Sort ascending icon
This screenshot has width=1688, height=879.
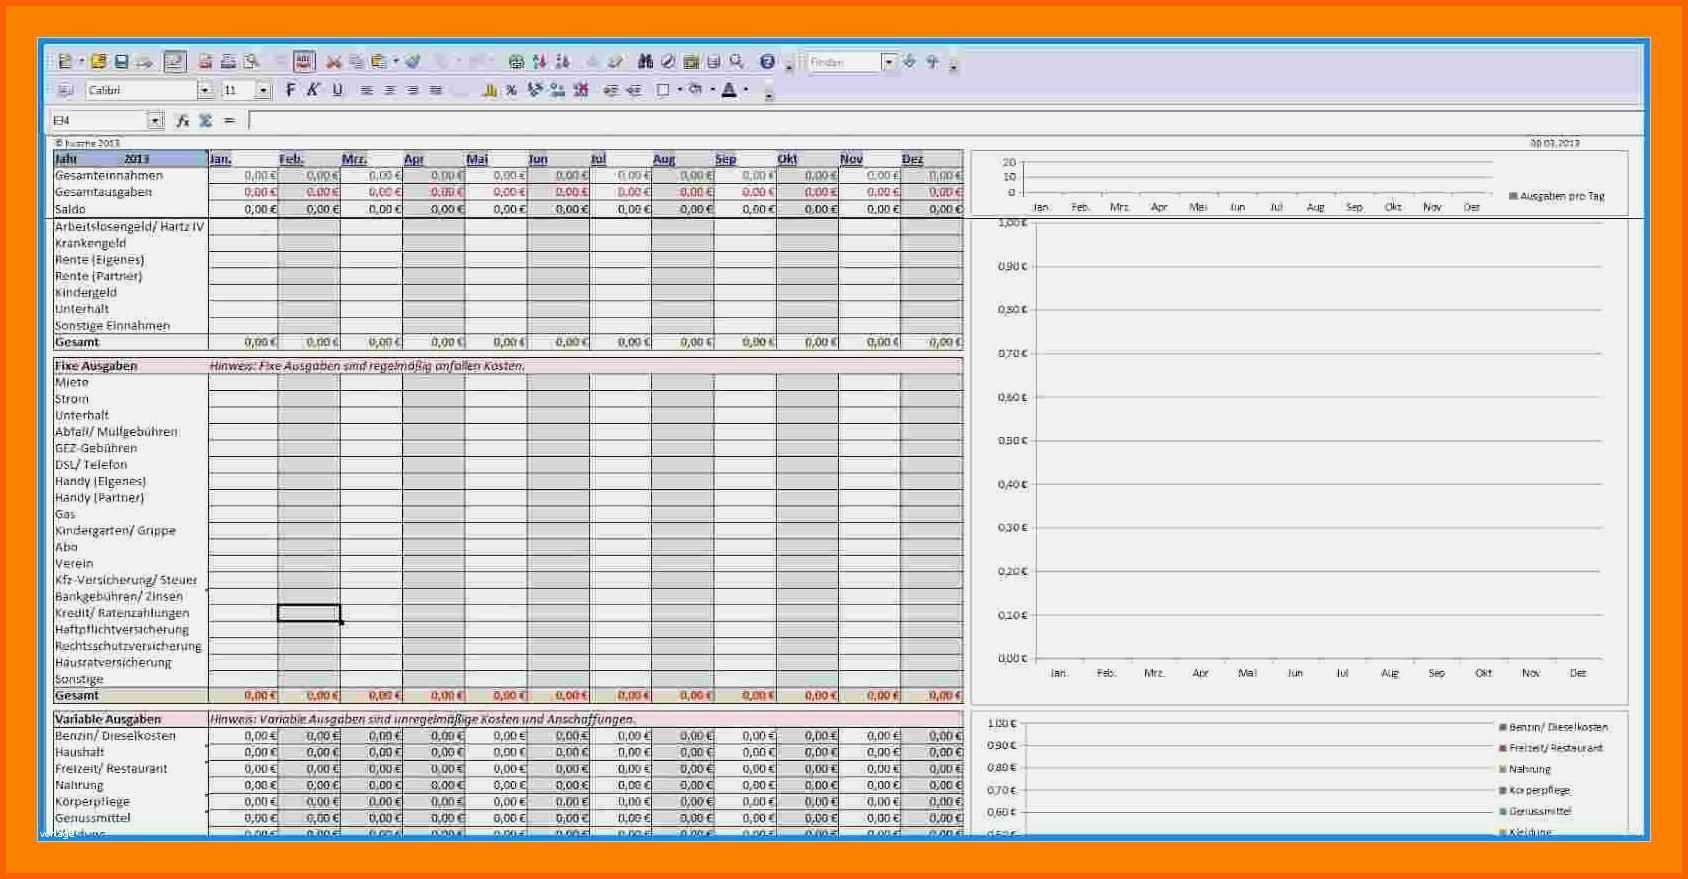pyautogui.click(x=540, y=62)
